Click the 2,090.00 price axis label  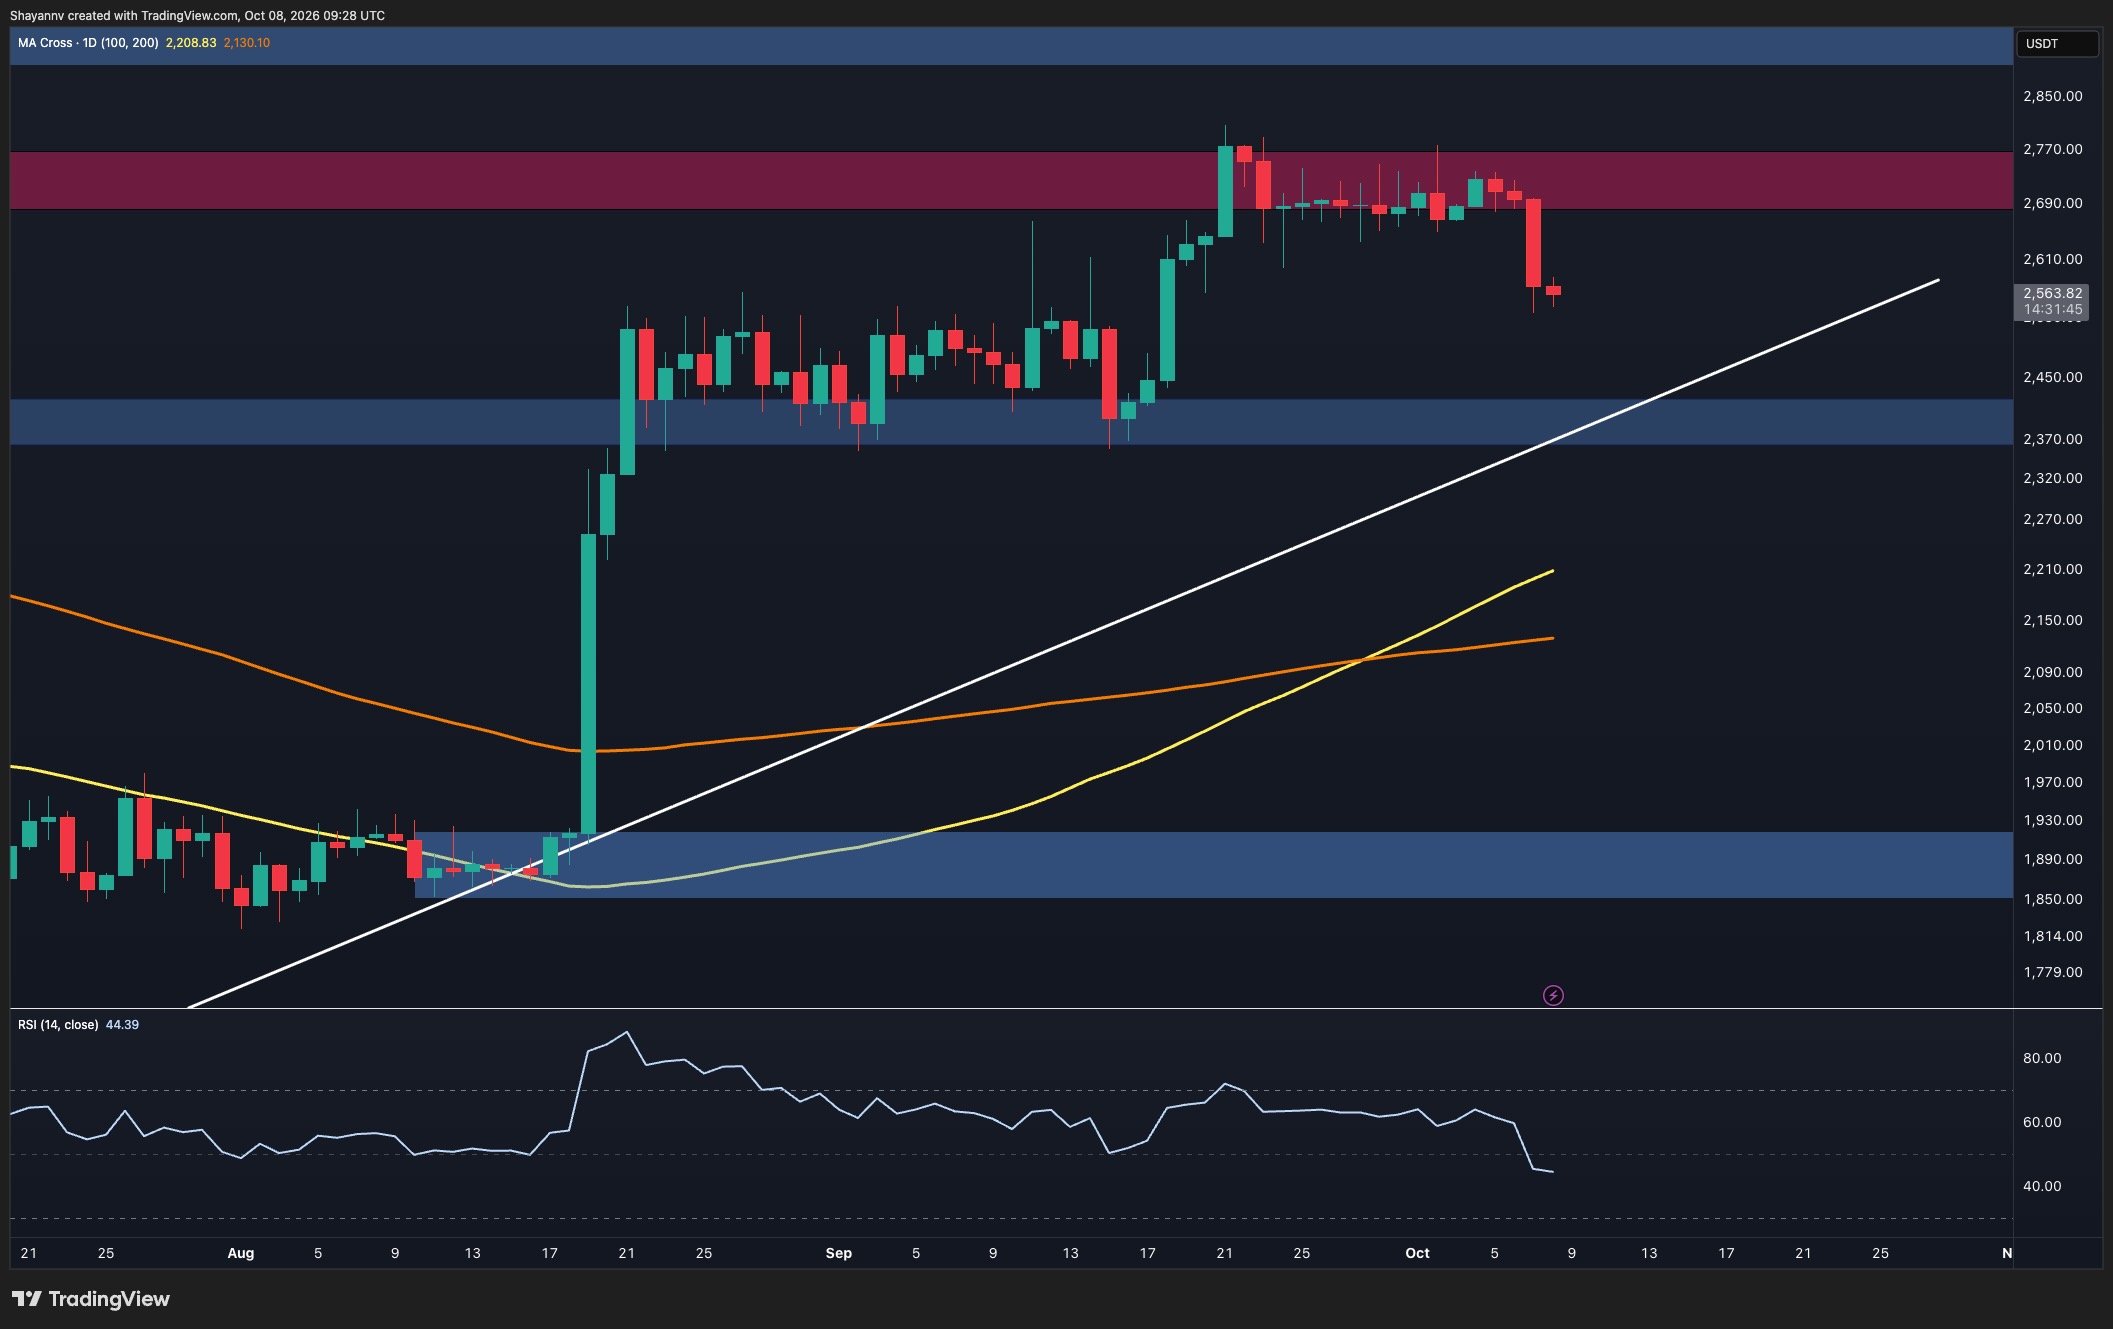(2052, 672)
